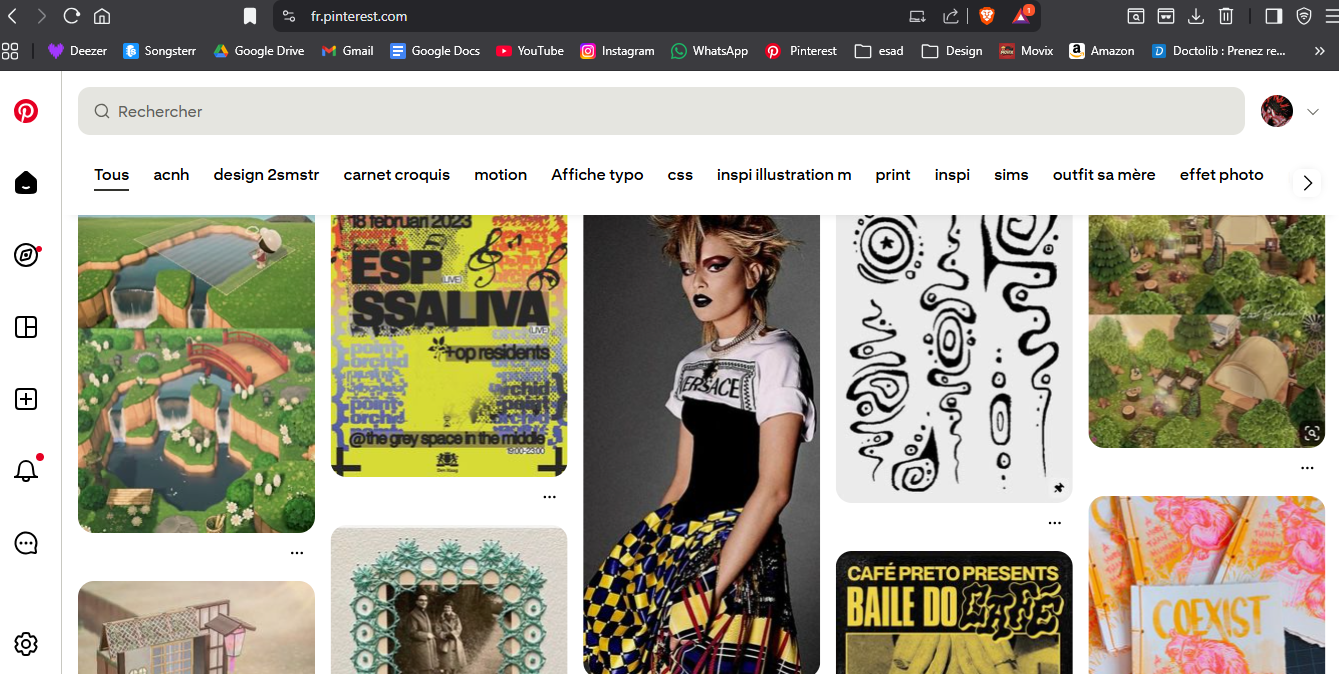
Task: Toggle the Brave Shields lion icon
Action: click(x=987, y=16)
